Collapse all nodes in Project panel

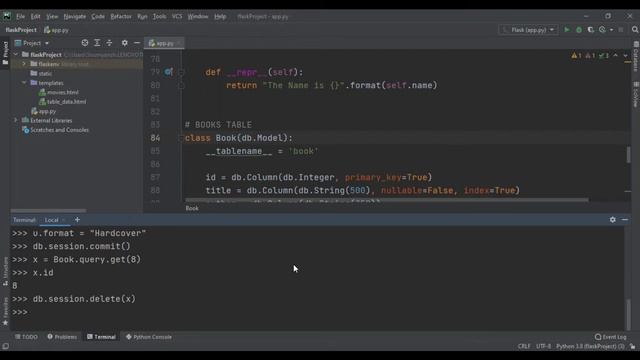pos(109,43)
